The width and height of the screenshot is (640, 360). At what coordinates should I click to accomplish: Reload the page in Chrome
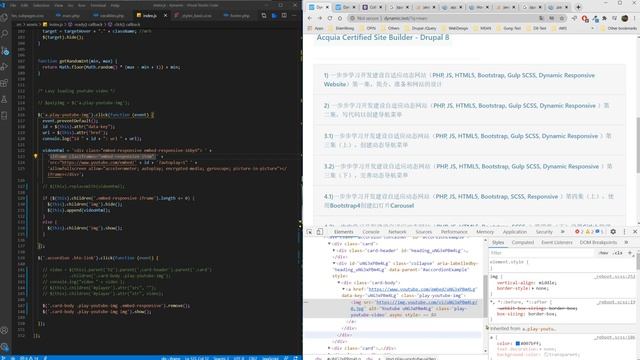point(330,18)
